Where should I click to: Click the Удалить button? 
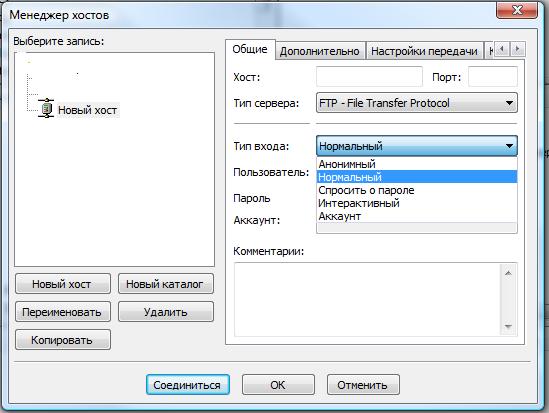165,312
